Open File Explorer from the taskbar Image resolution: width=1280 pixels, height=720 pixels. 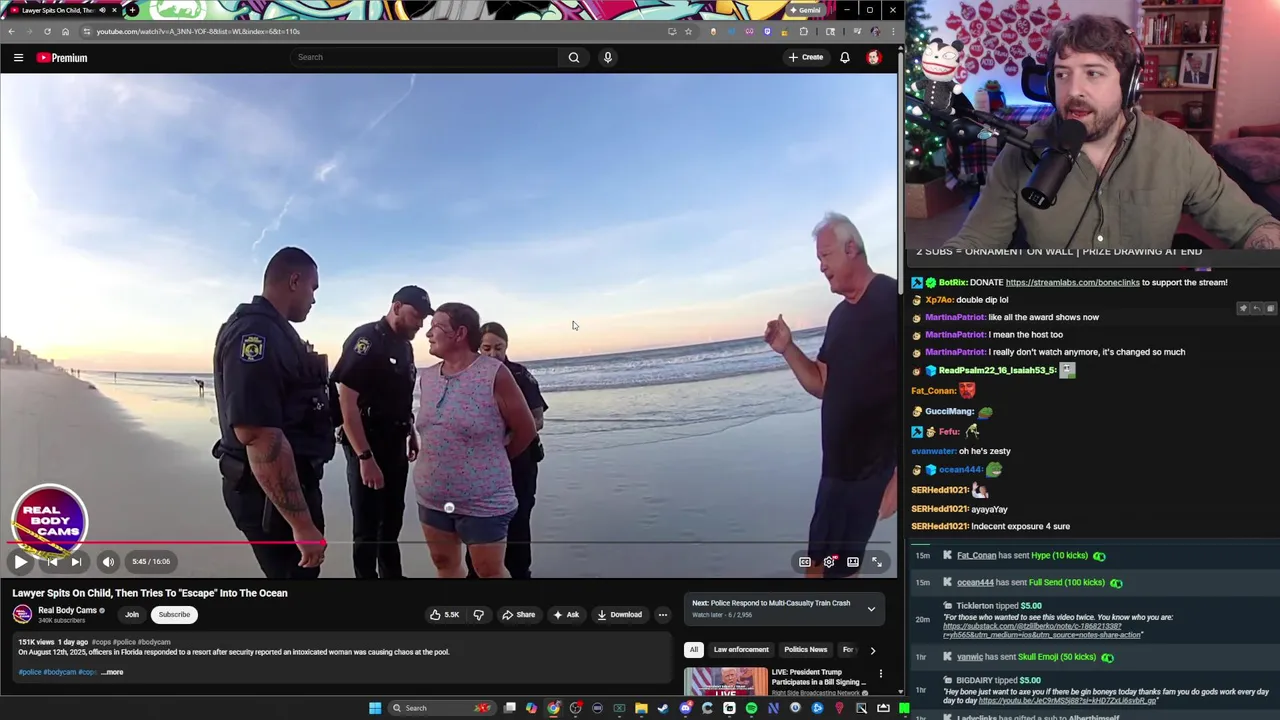[641, 708]
